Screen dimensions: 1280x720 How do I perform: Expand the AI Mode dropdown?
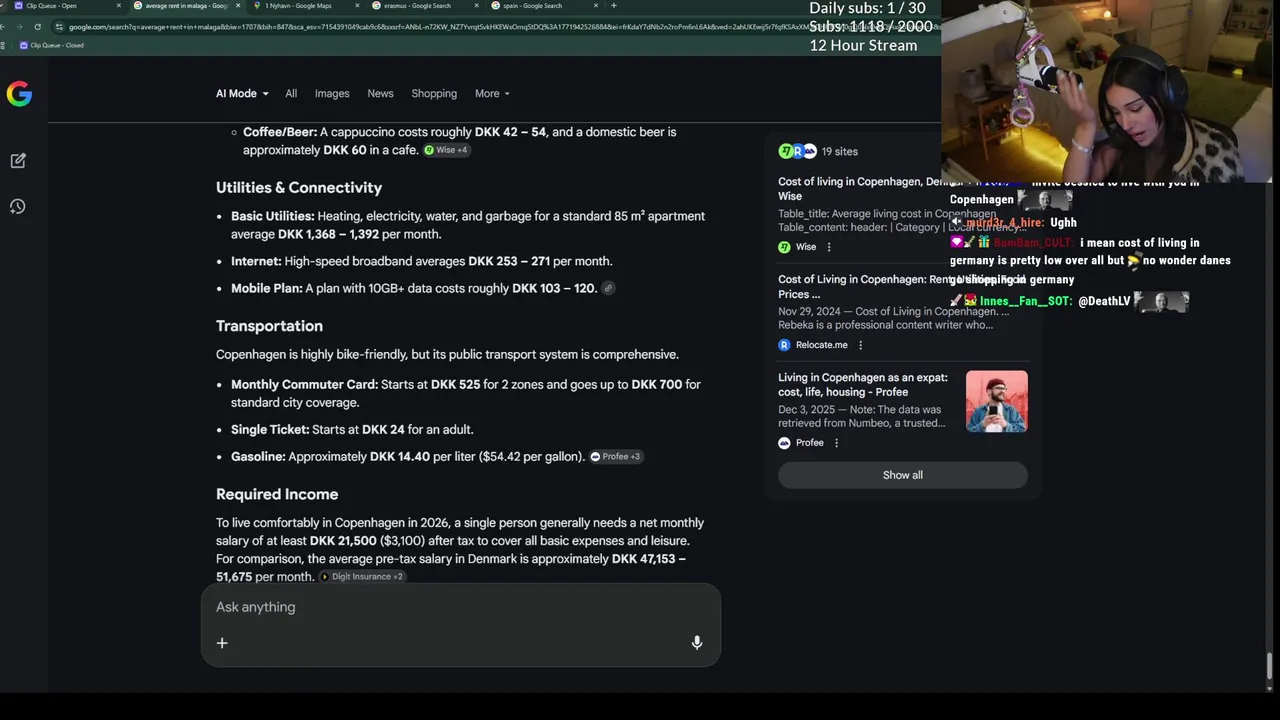(242, 93)
